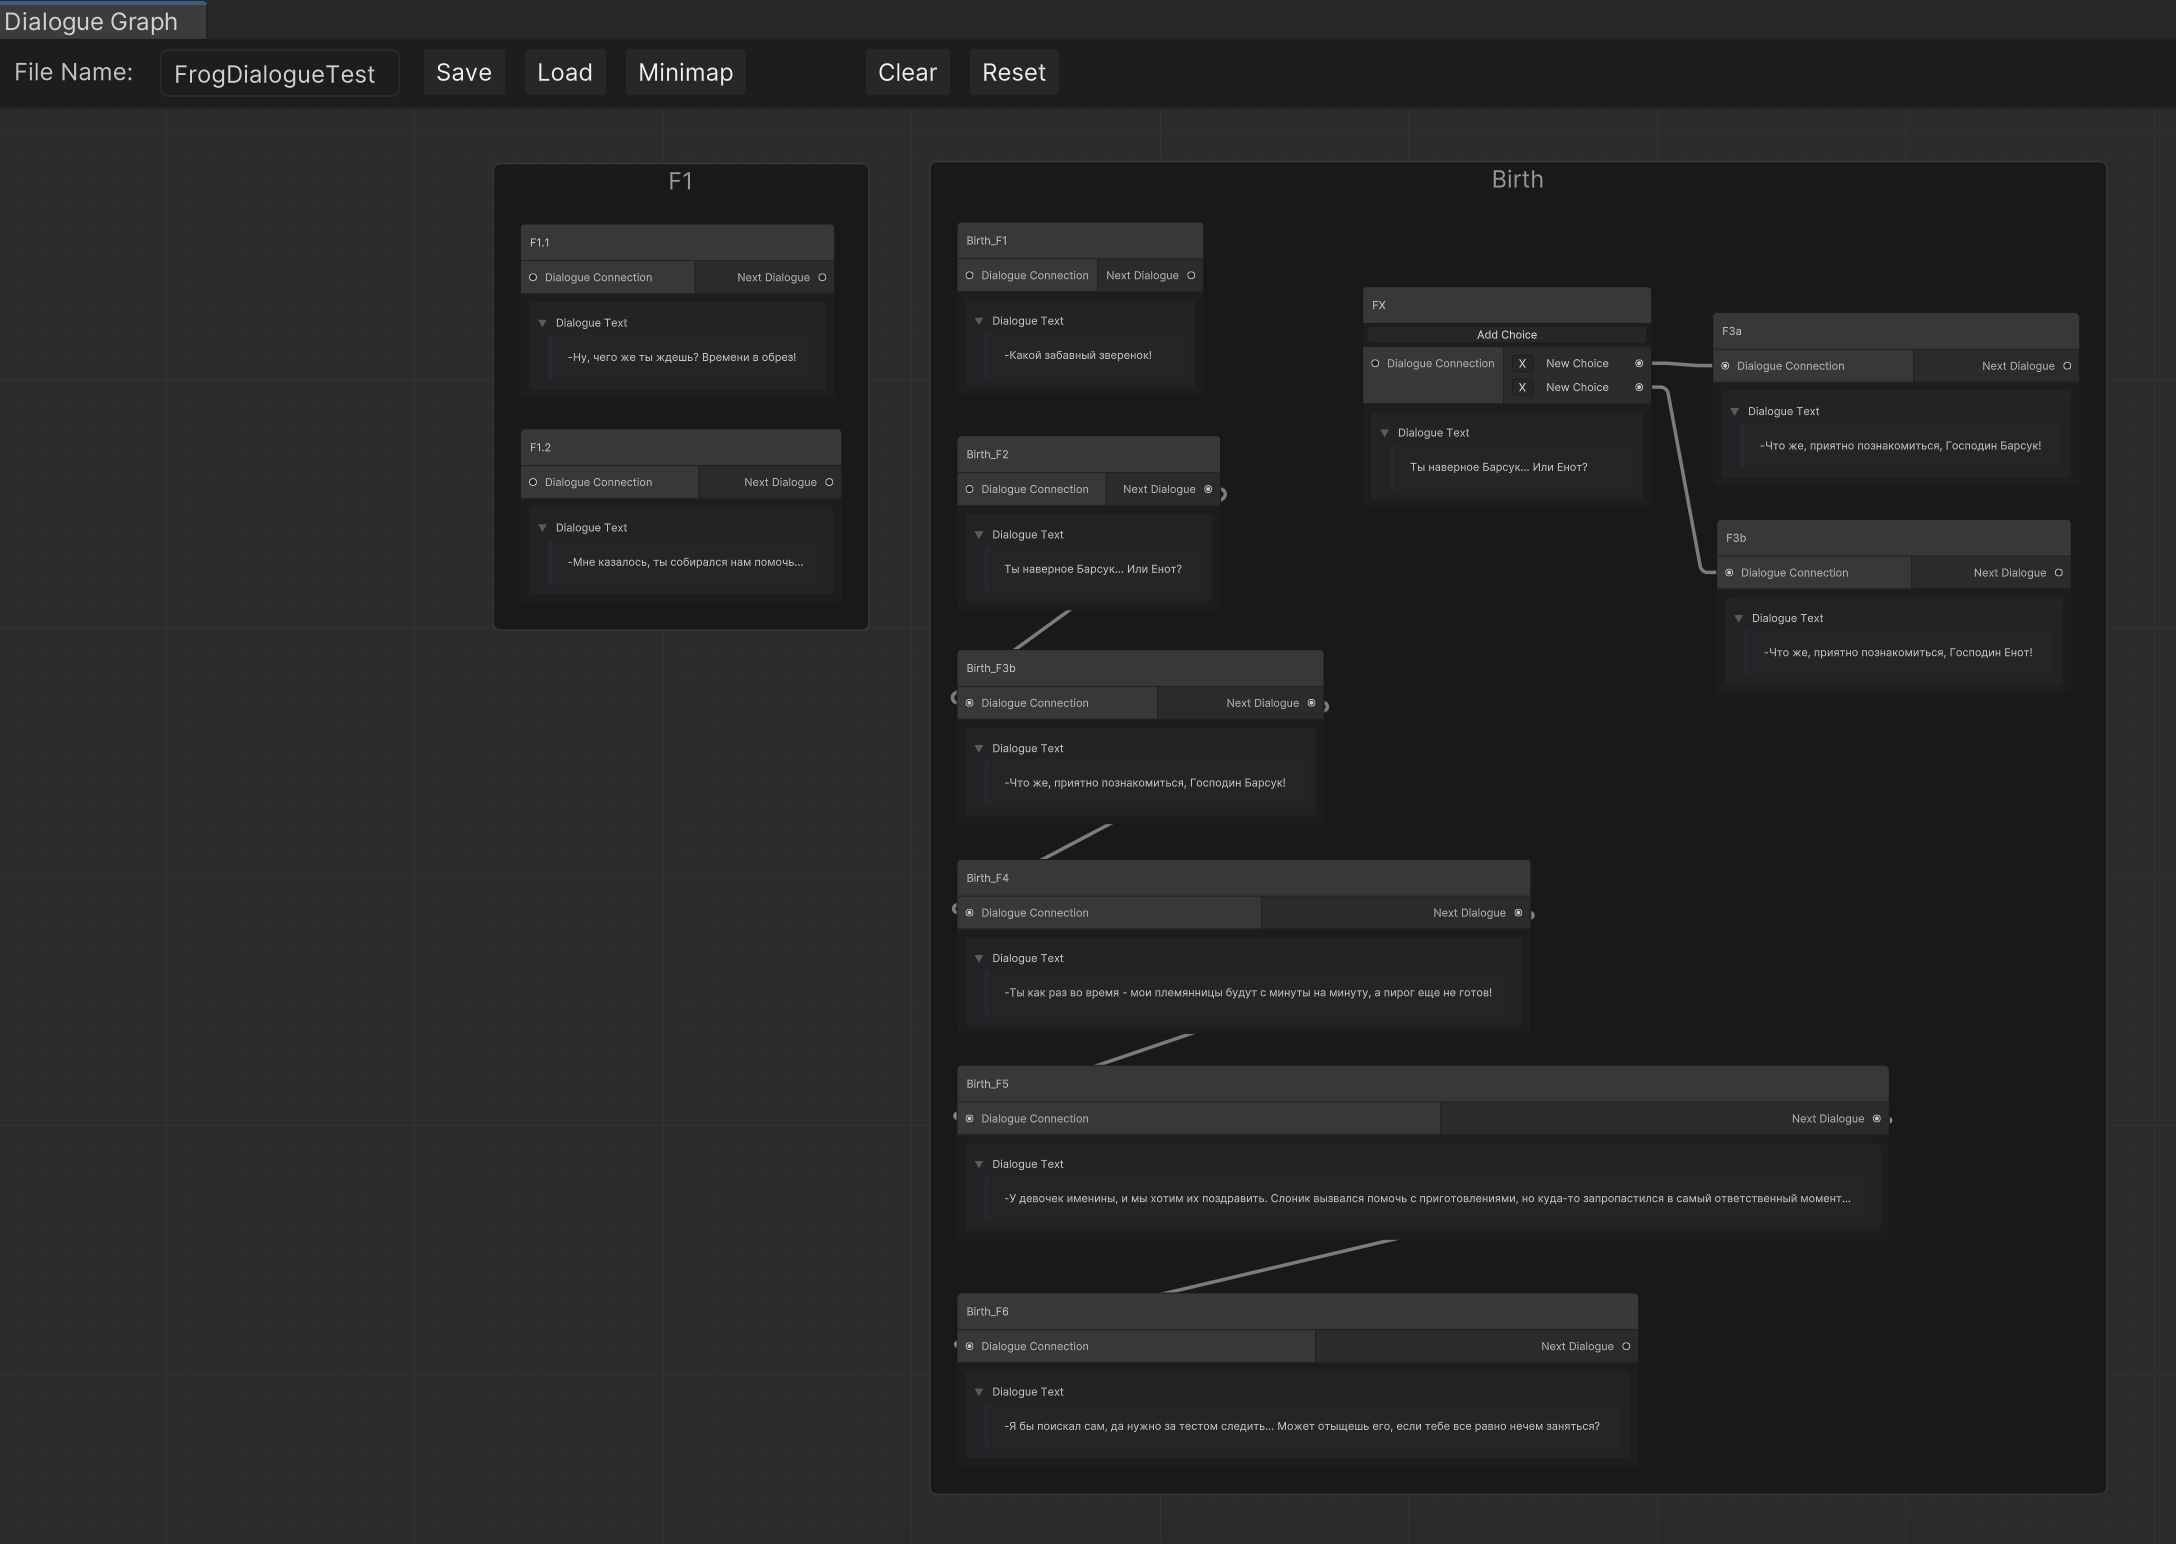The width and height of the screenshot is (2176, 1544).
Task: Click Birth_F1 Next Dialogue output port
Action: tap(1191, 276)
